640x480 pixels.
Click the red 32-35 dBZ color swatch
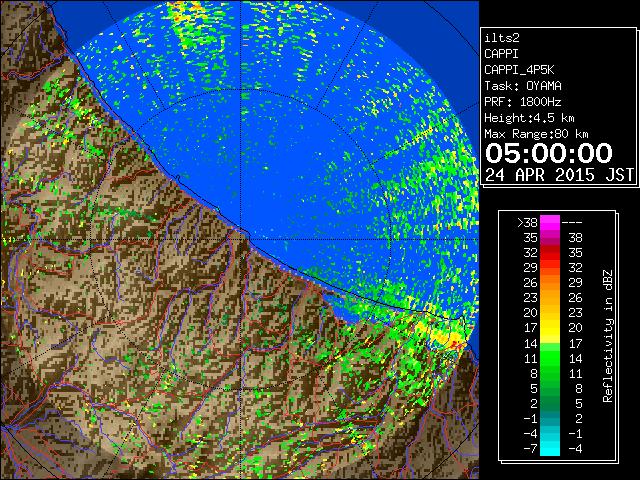tap(550, 253)
